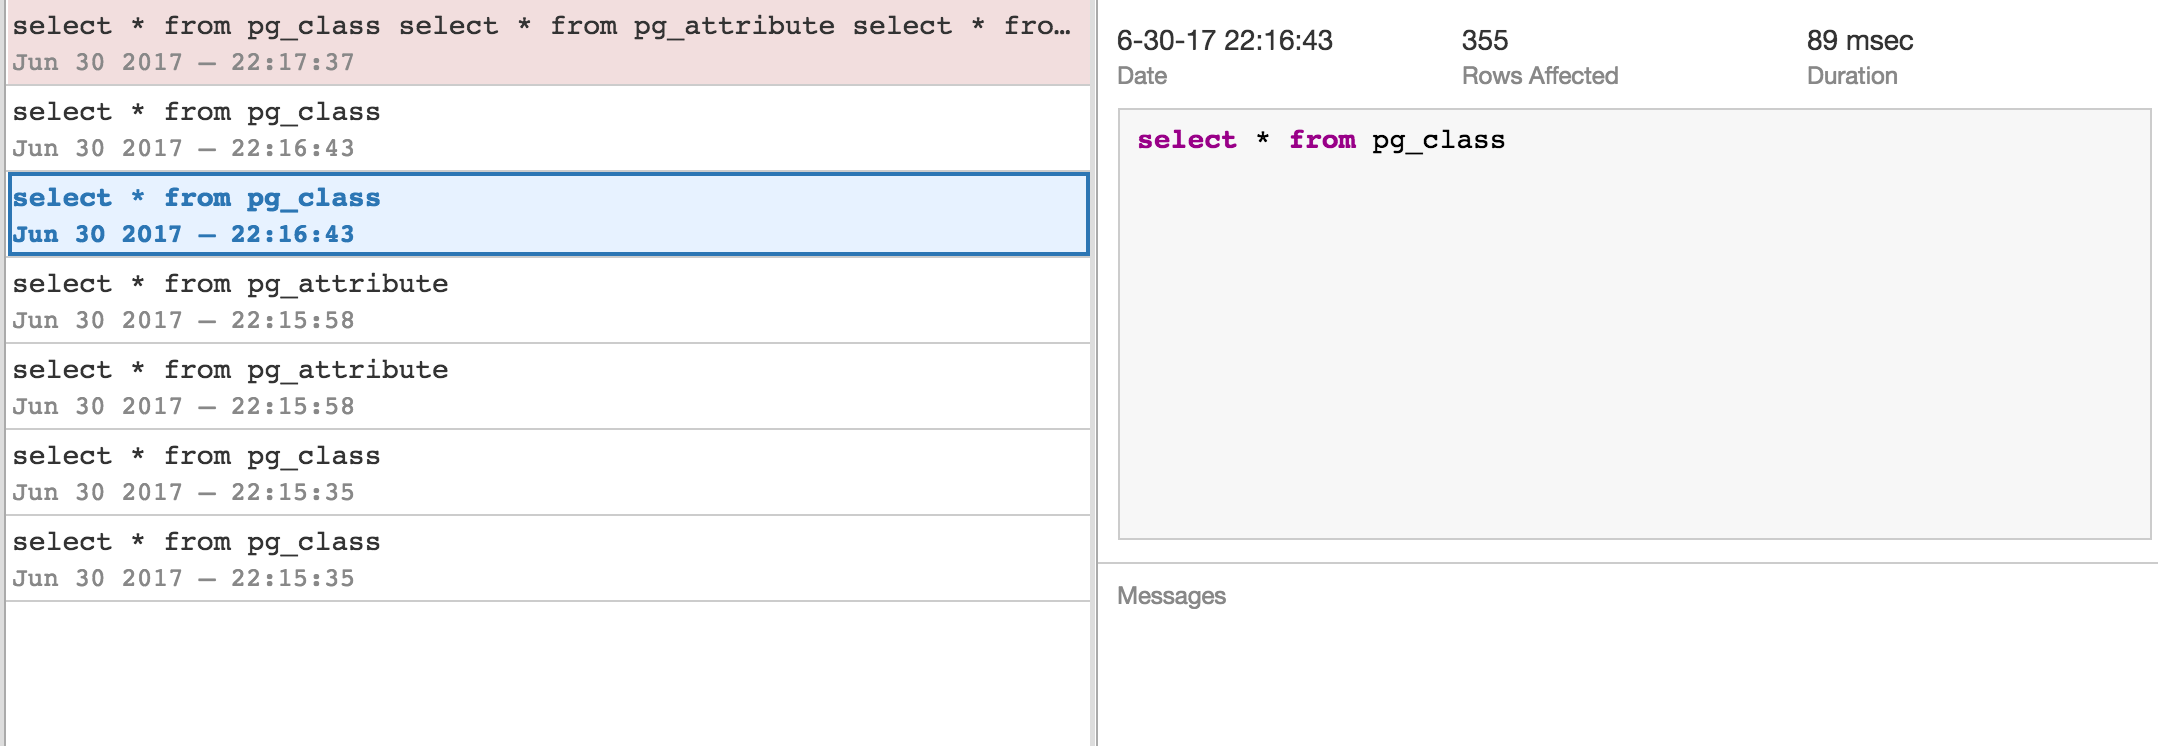
Task: Click the purple from keyword in query
Action: (x=1322, y=140)
